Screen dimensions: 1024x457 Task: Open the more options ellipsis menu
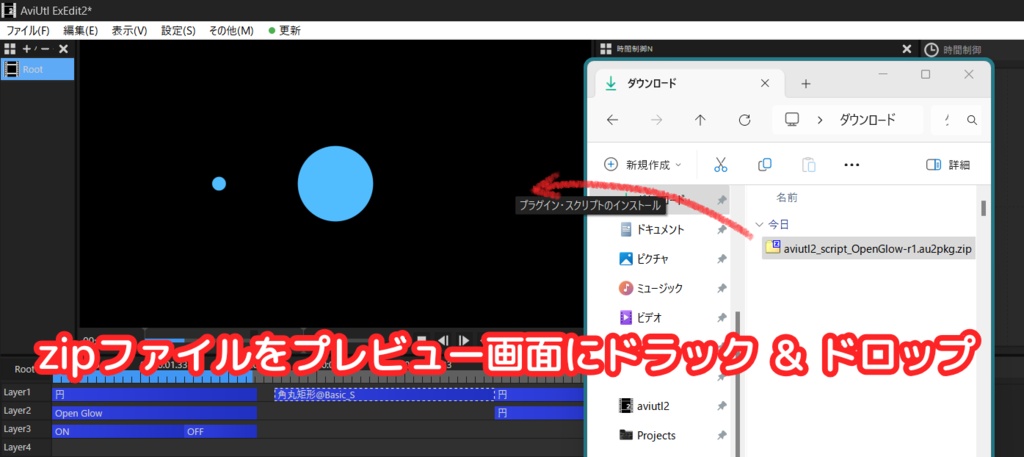(852, 165)
